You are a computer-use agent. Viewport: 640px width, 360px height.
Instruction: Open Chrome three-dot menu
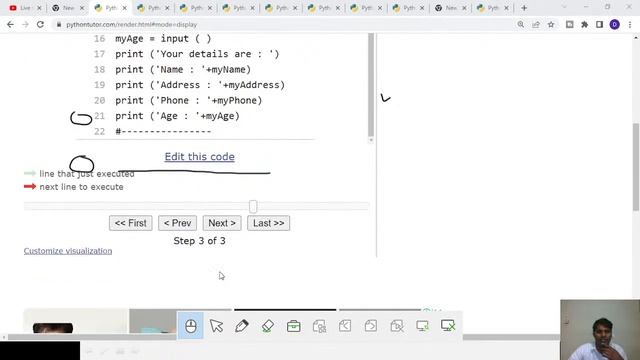point(630,24)
